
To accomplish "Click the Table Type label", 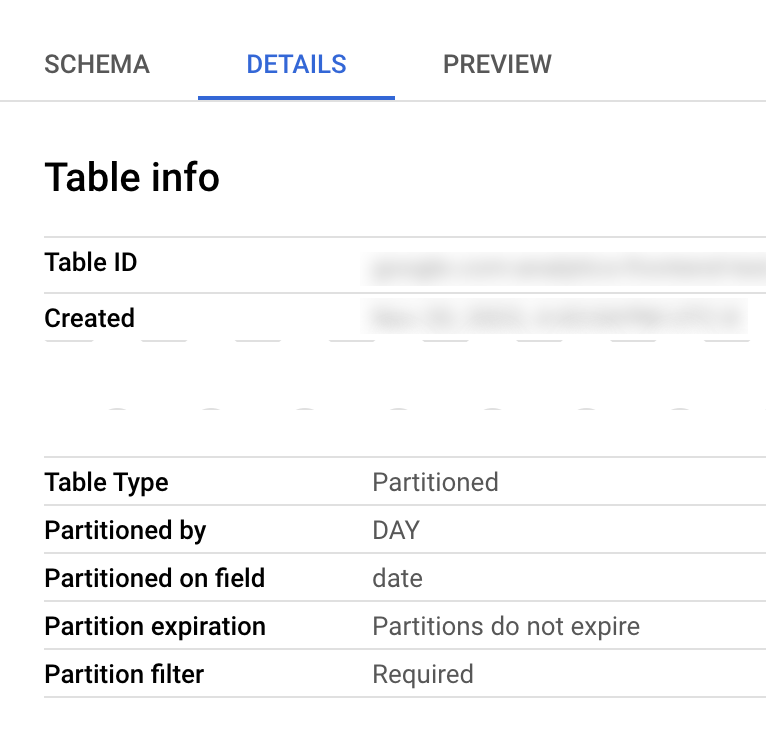I will point(106,482).
